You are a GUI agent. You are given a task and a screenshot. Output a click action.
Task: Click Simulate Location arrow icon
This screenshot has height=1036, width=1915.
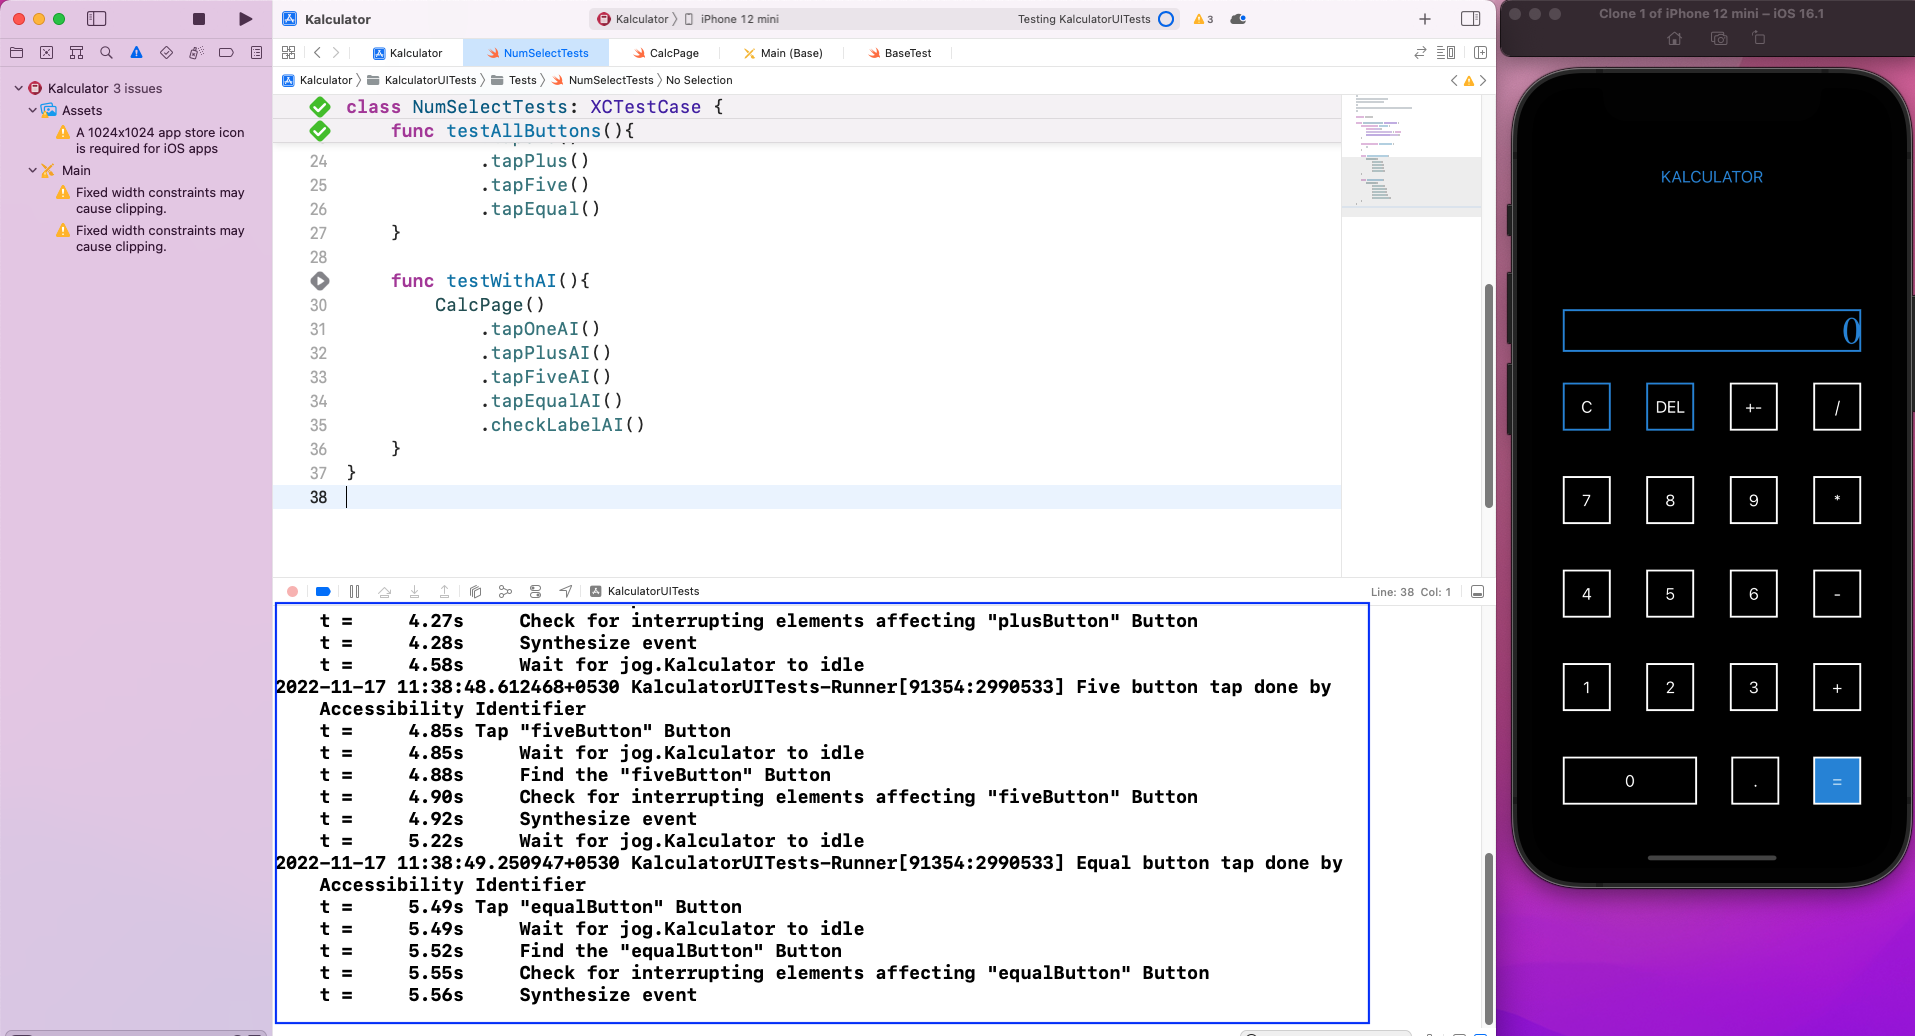(565, 592)
